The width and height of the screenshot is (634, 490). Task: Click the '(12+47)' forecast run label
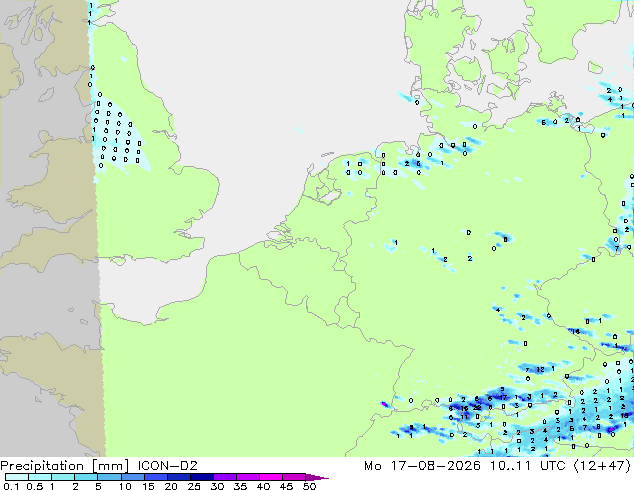click(602, 466)
